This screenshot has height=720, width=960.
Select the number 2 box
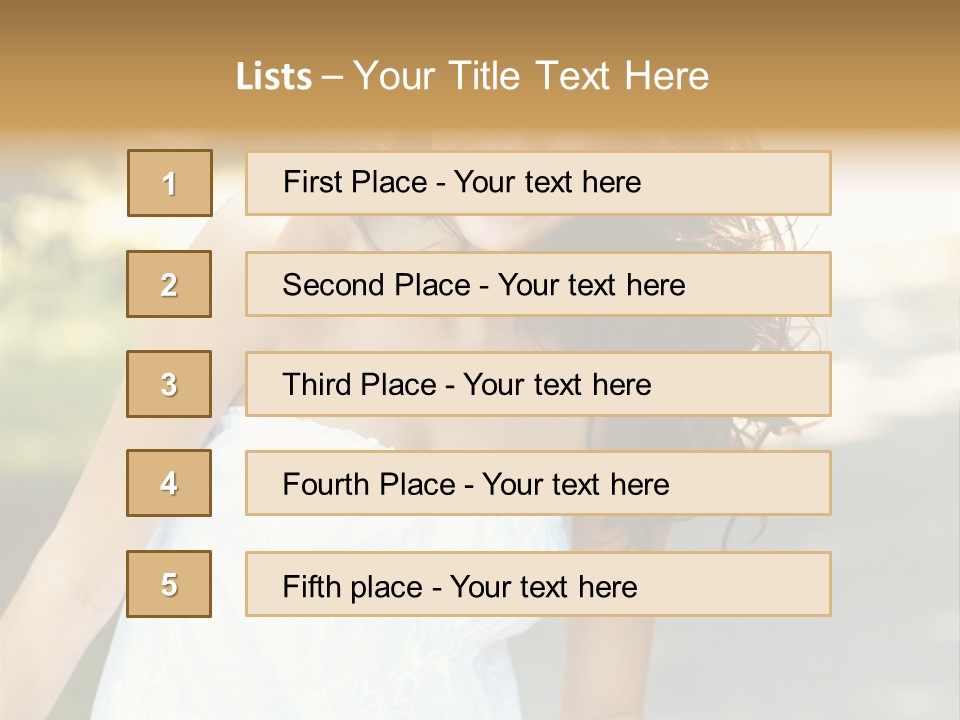point(169,284)
